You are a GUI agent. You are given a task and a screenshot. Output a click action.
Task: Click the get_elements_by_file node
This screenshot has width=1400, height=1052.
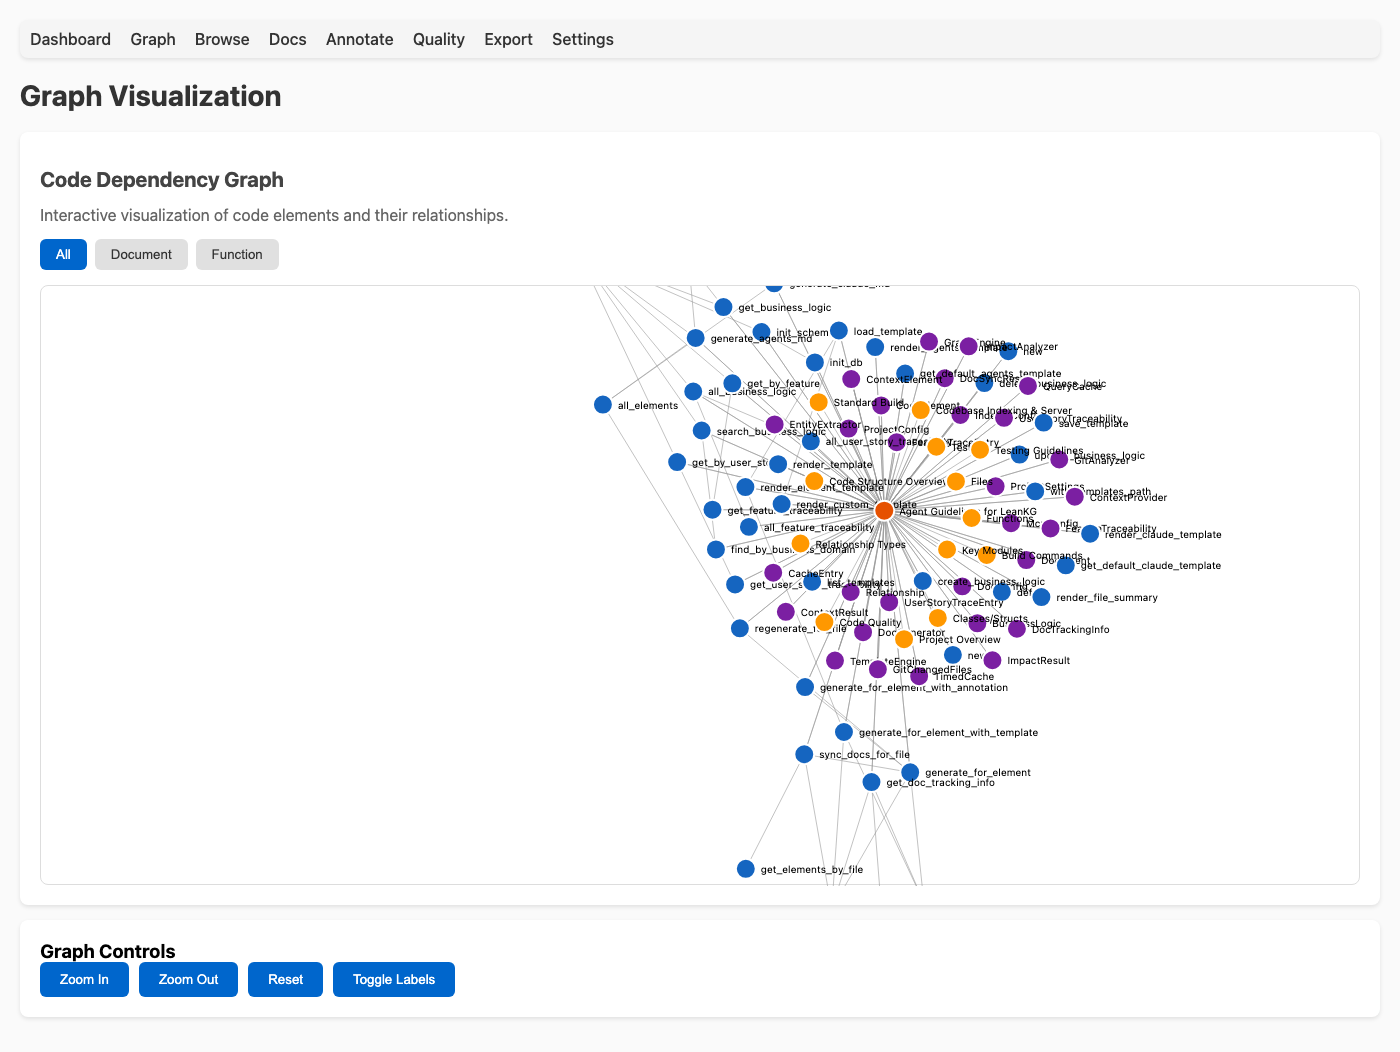(746, 868)
